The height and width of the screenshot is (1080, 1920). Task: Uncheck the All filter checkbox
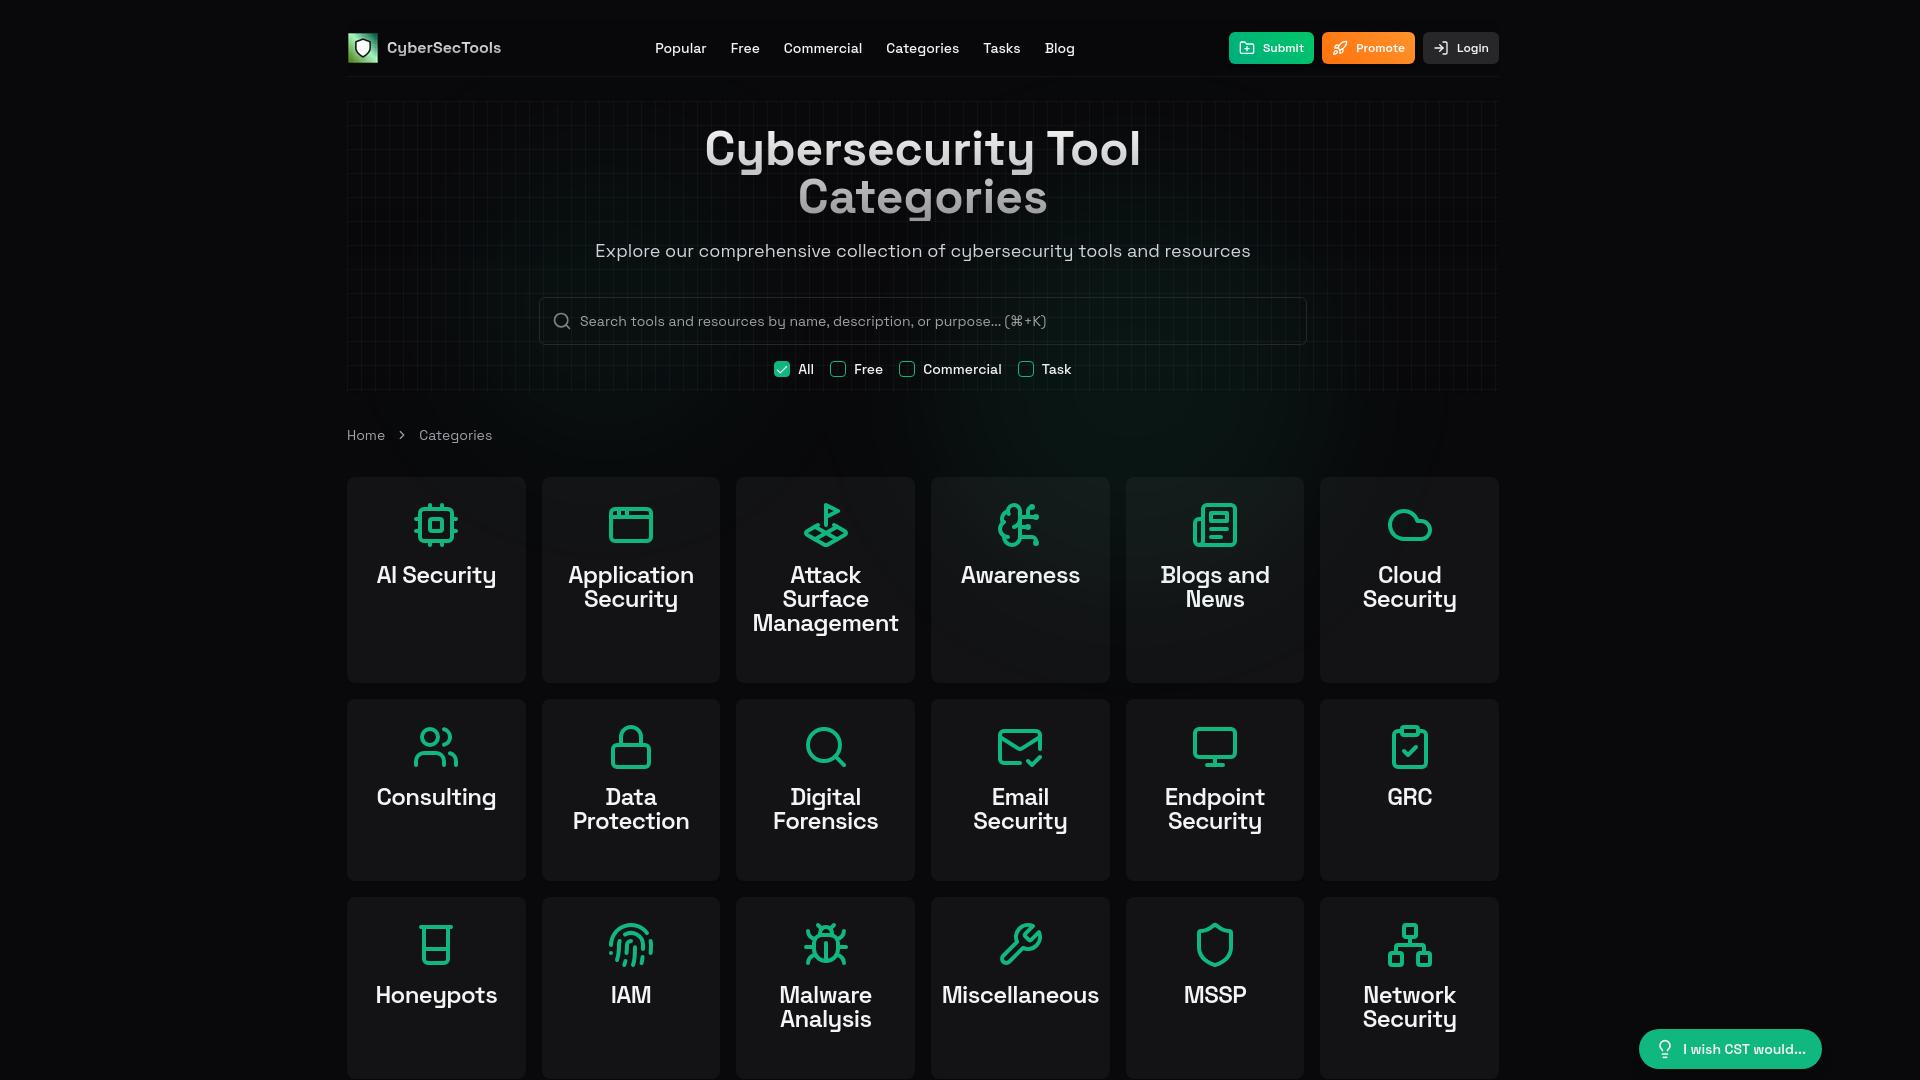coord(782,369)
